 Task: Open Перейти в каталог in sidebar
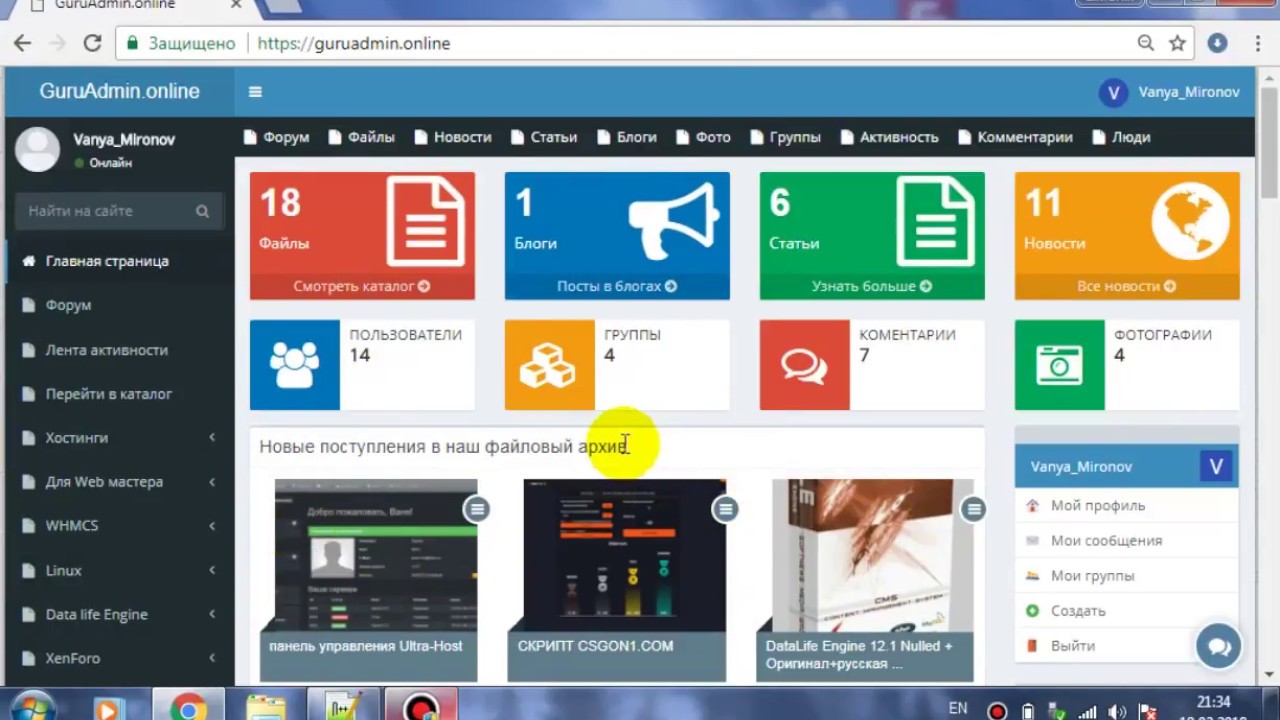pyautogui.click(x=118, y=394)
